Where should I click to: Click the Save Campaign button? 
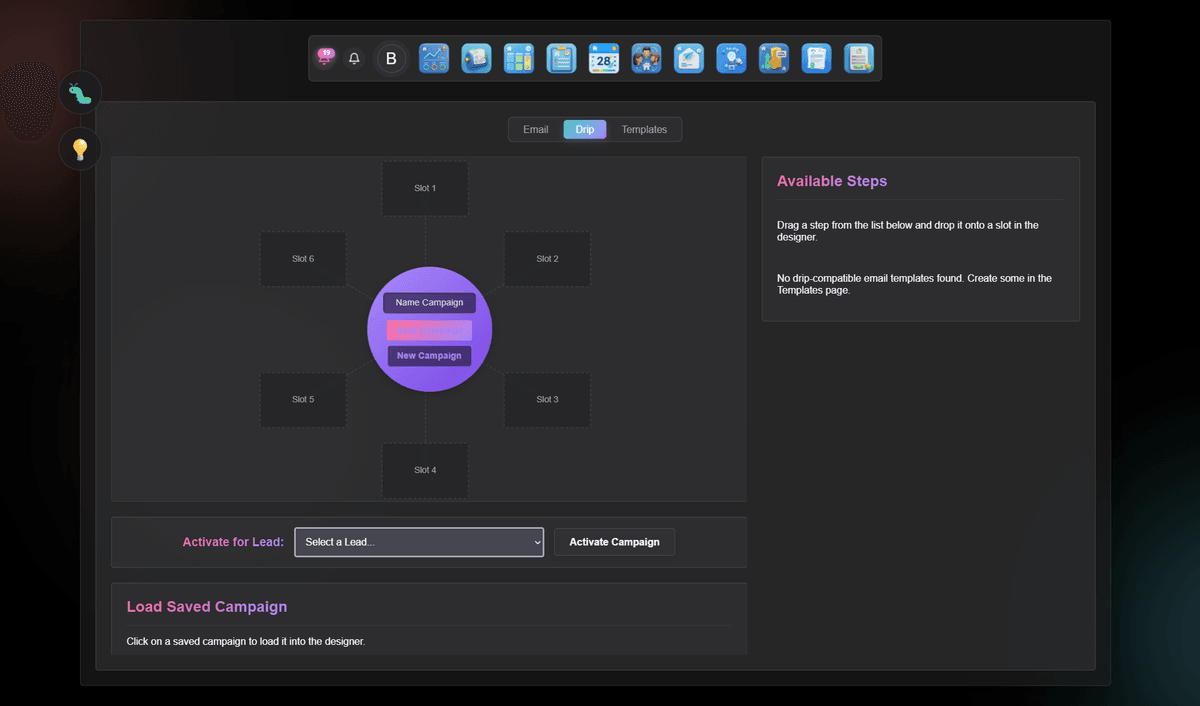click(x=429, y=330)
